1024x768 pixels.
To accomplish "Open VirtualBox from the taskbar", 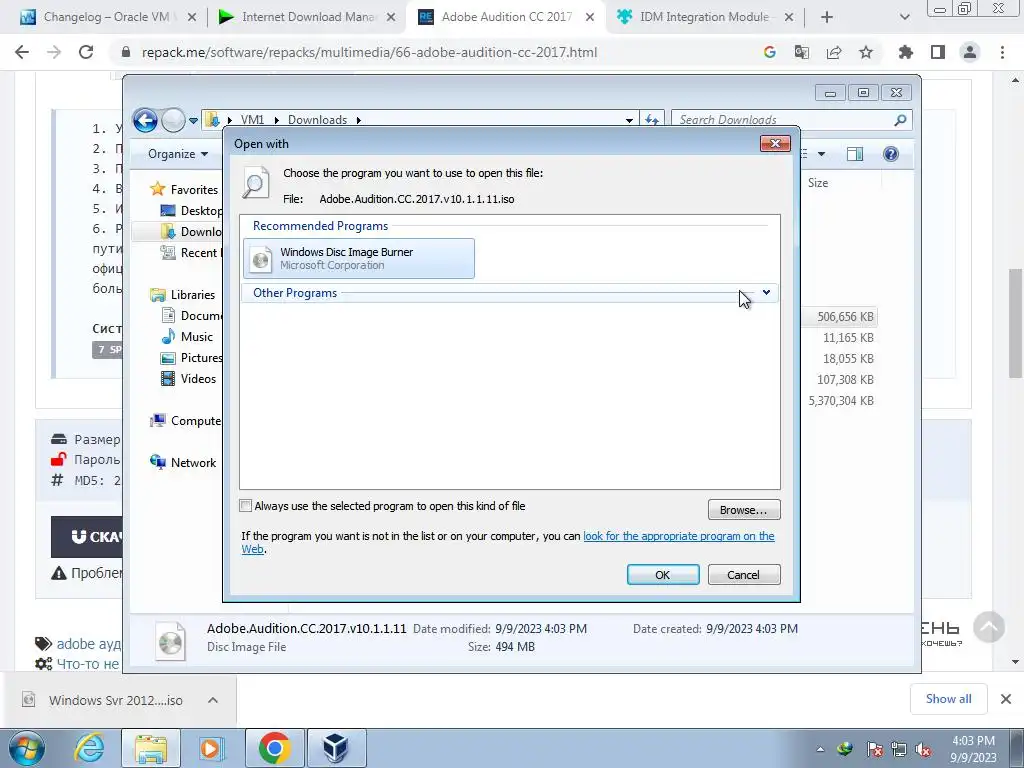I will [x=336, y=749].
